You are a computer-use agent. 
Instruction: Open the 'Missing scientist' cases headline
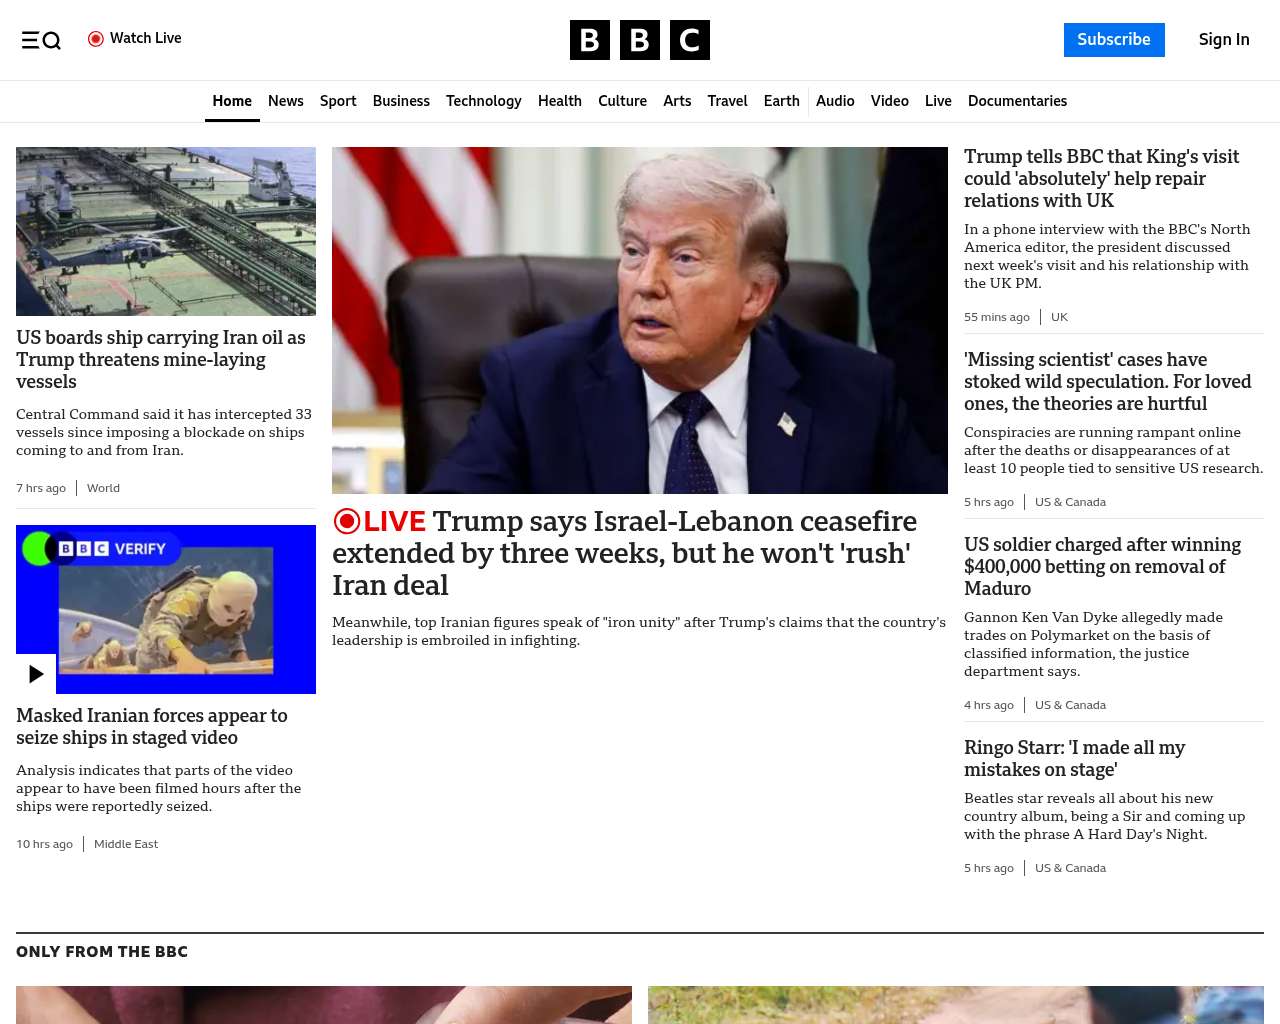(x=1107, y=381)
